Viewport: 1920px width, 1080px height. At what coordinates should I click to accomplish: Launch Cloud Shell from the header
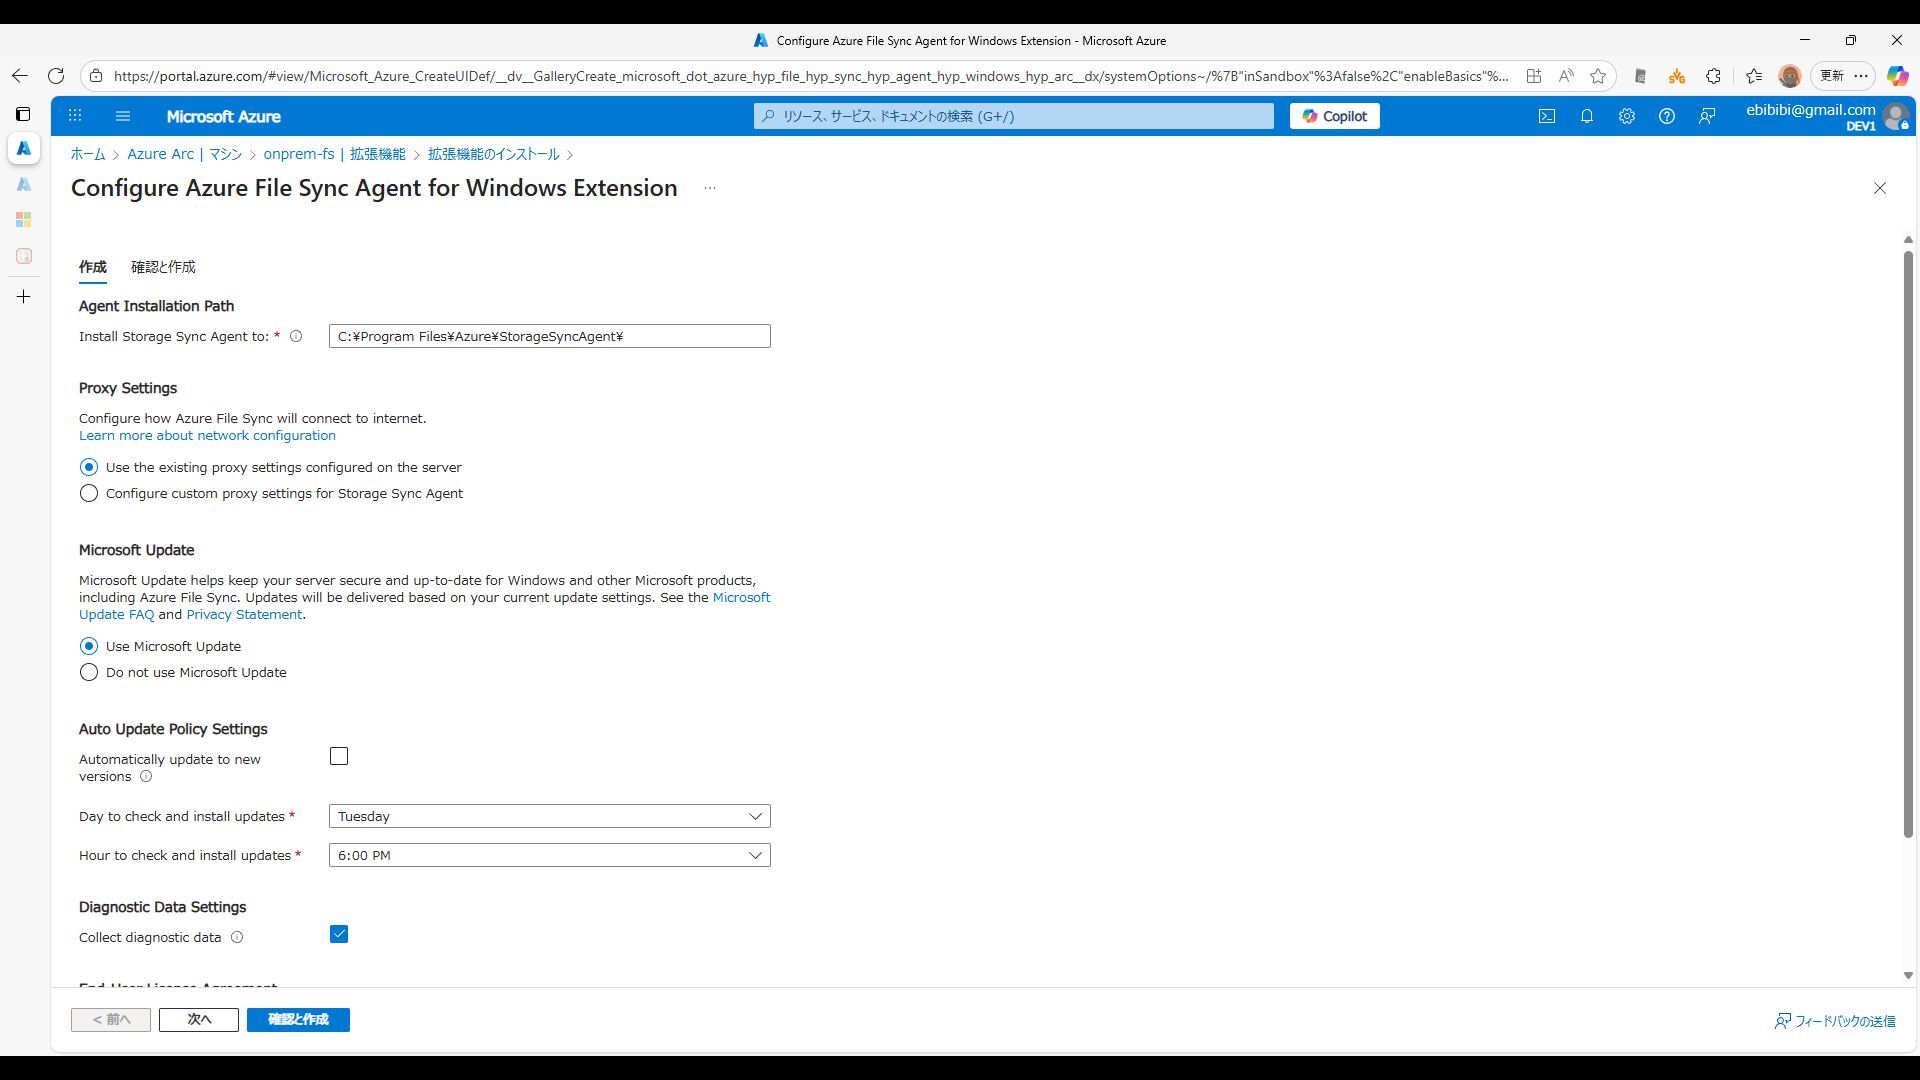click(x=1547, y=116)
